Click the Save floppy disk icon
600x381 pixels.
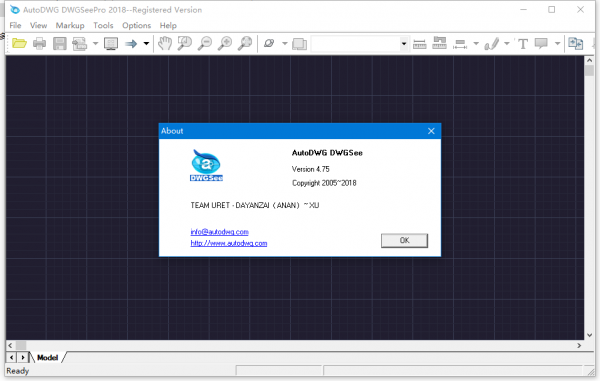click(59, 44)
